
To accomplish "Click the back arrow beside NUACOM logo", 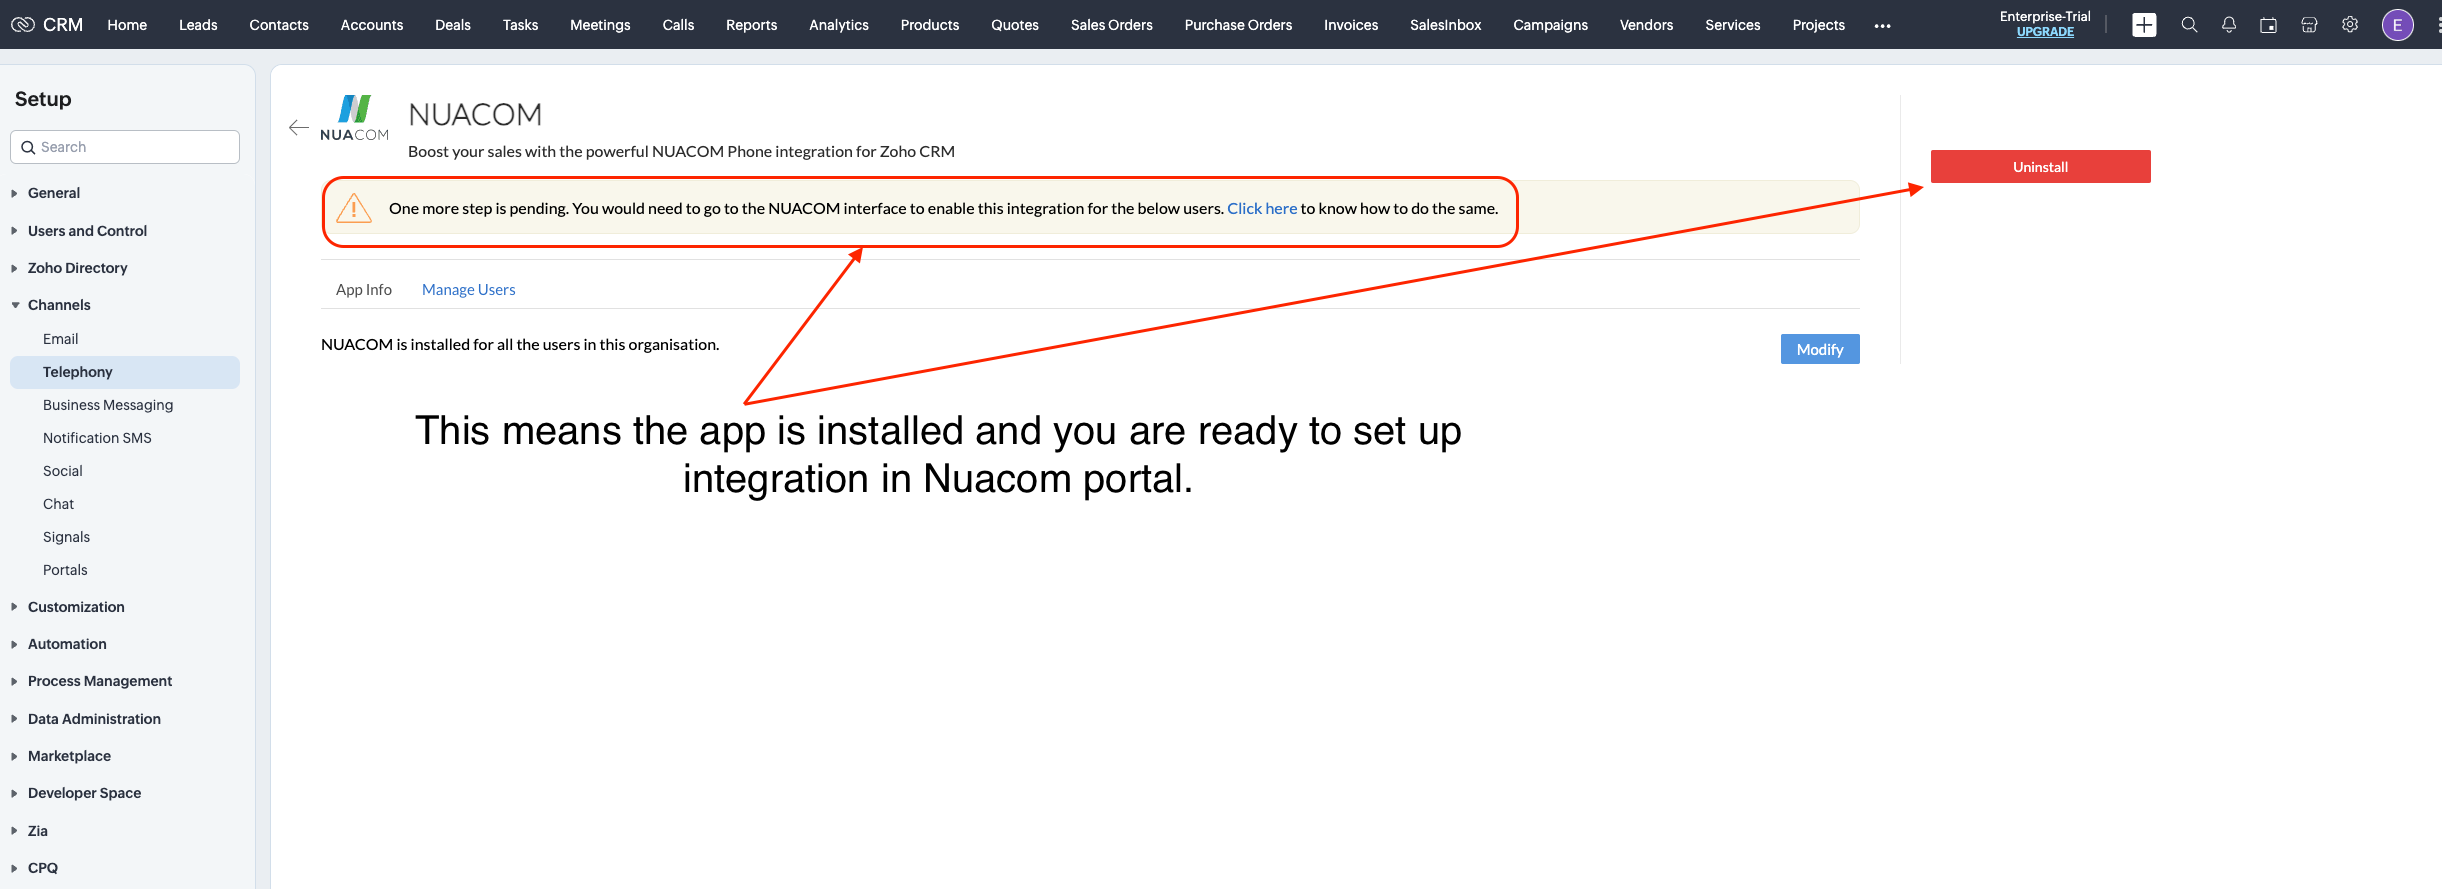I will coord(298,127).
